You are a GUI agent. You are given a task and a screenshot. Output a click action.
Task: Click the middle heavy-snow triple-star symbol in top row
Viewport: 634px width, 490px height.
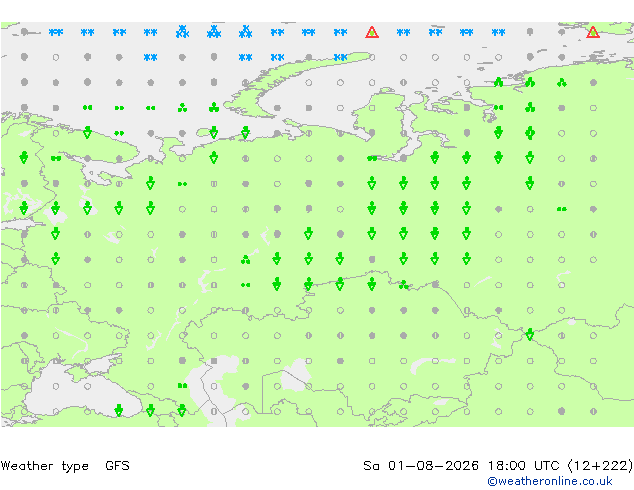214,32
